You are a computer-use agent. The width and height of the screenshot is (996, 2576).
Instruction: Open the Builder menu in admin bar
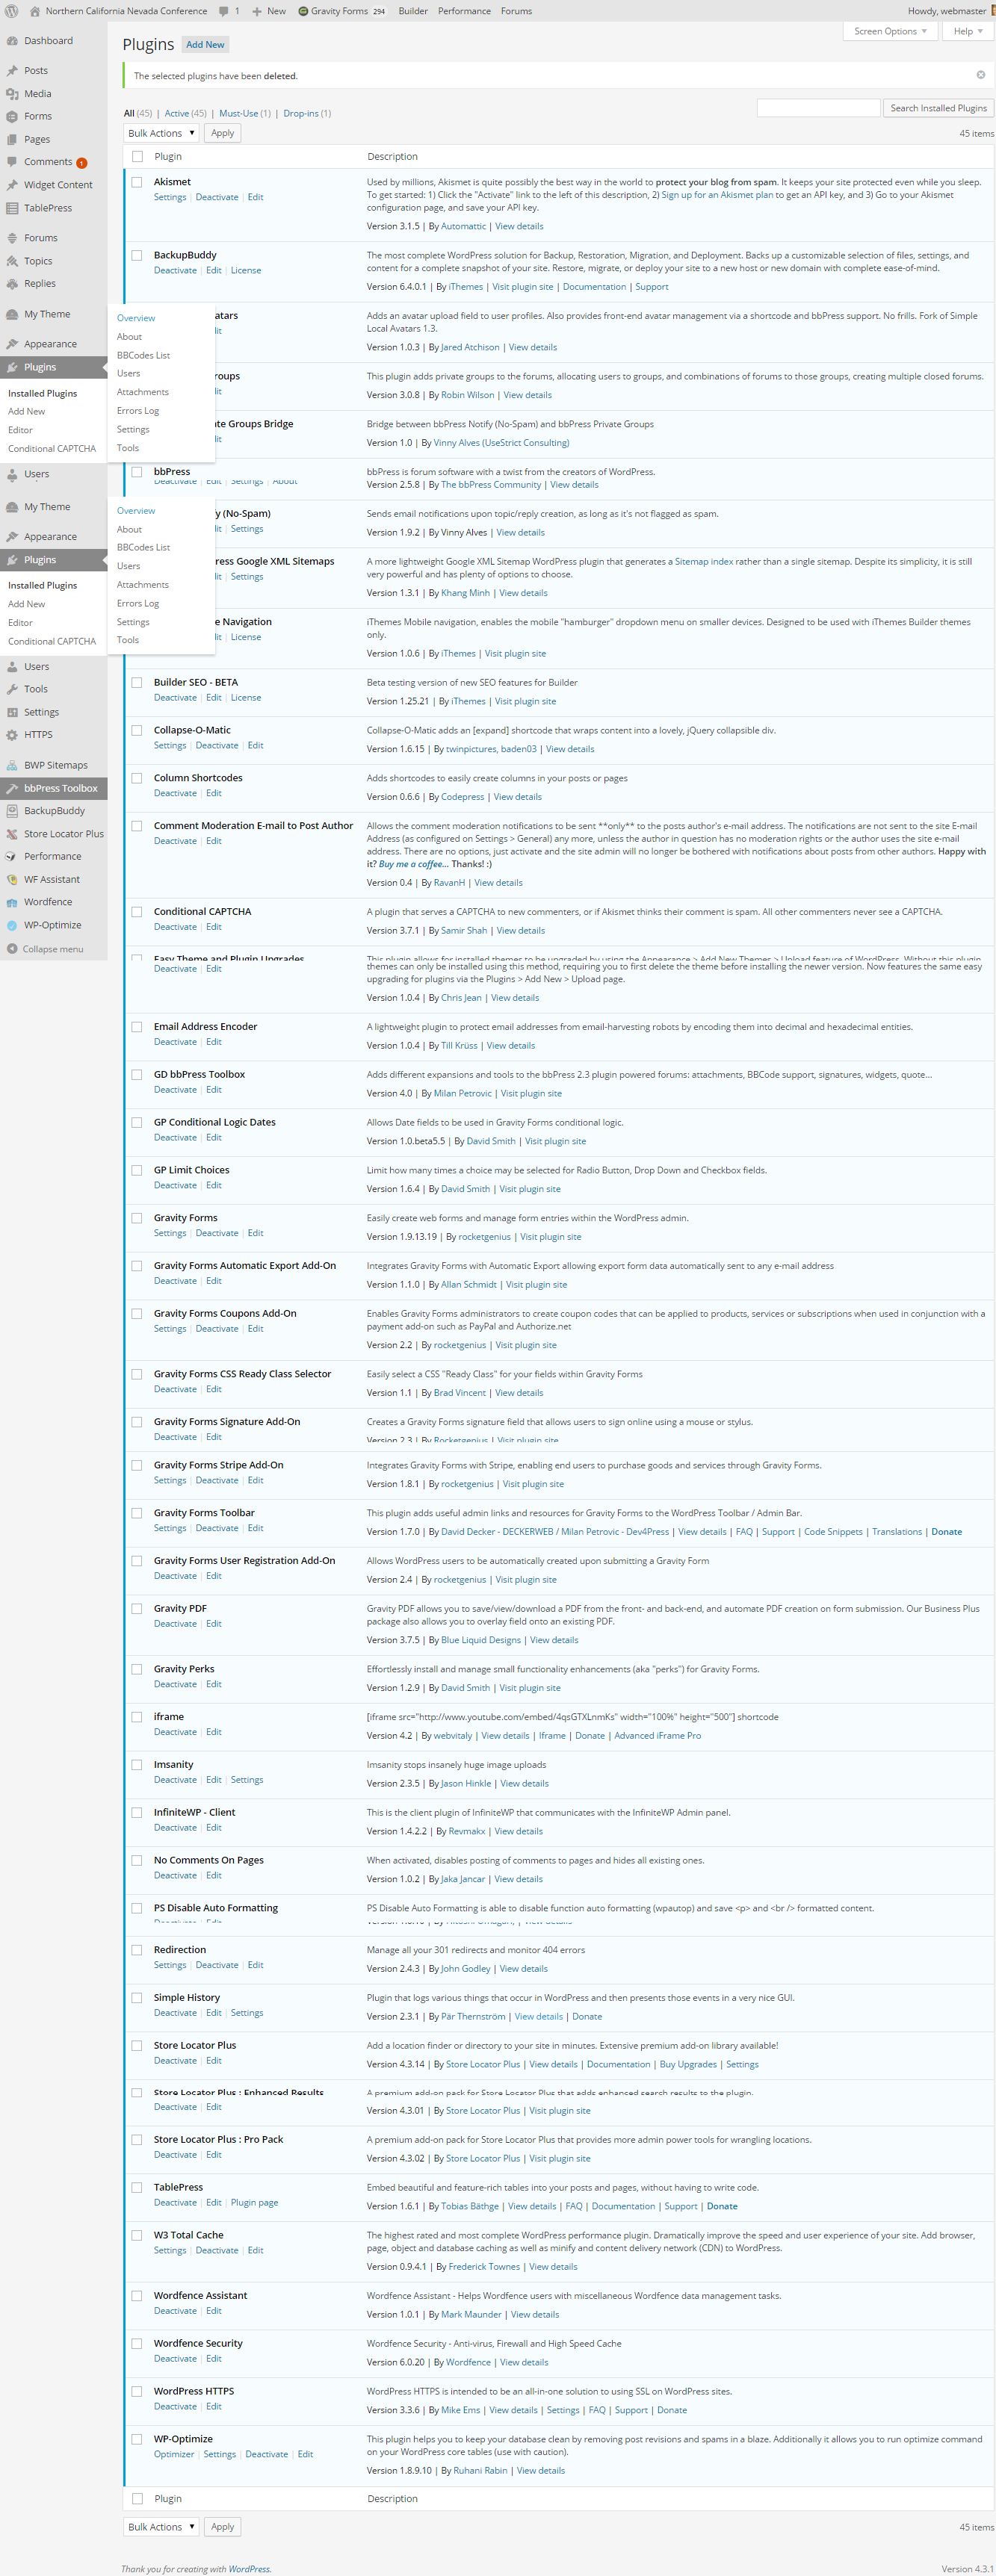(413, 11)
